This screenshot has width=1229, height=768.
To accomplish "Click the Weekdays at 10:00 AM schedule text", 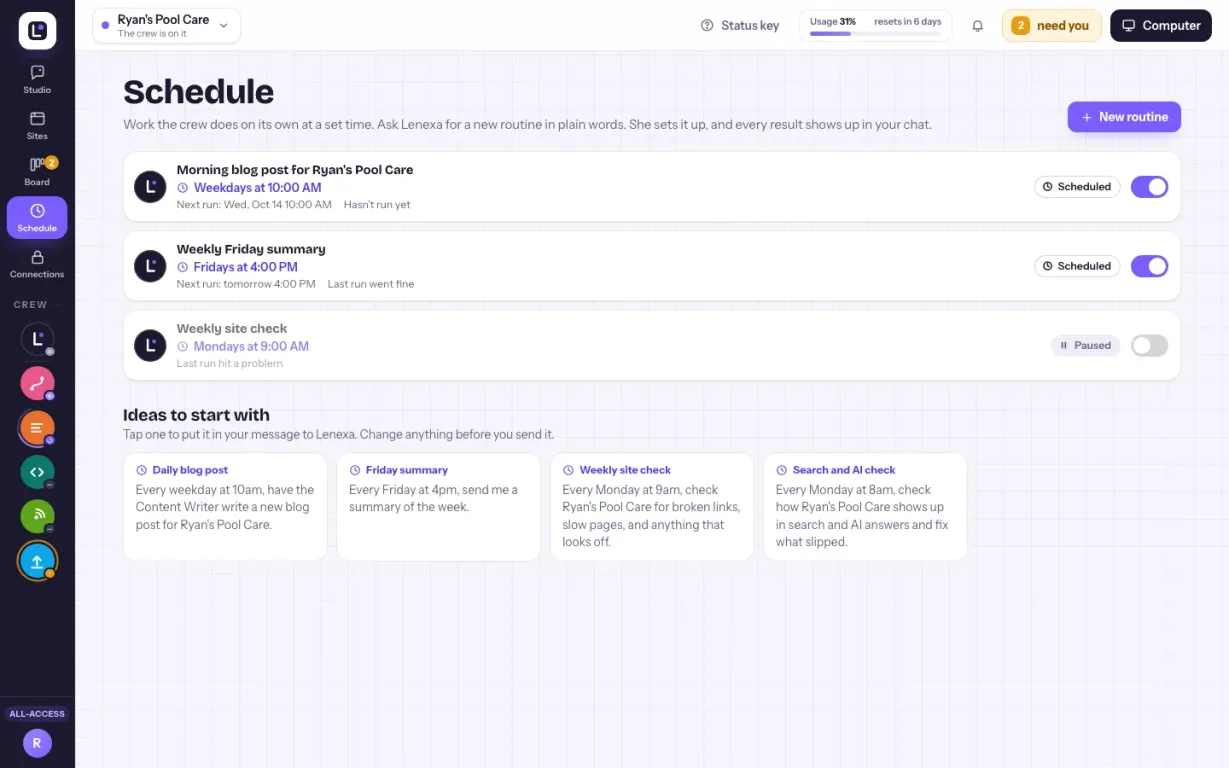I will 258,188.
